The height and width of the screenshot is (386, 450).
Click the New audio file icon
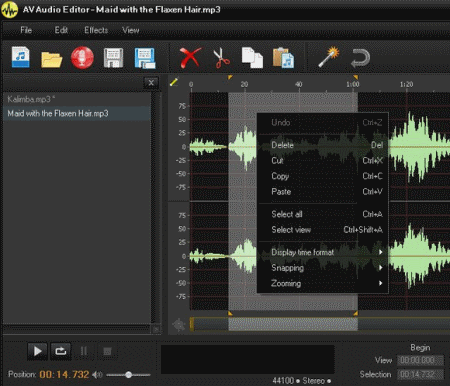[x=21, y=57]
